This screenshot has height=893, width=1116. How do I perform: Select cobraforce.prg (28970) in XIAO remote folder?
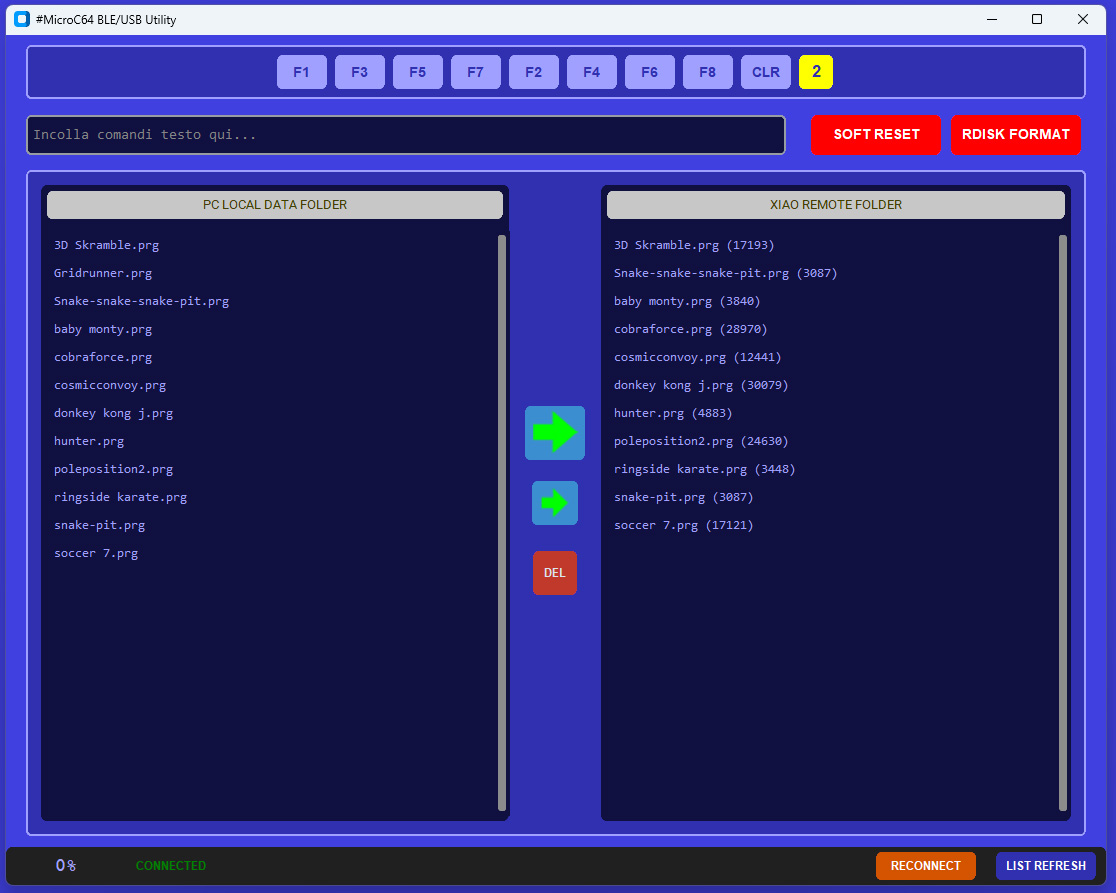[690, 329]
